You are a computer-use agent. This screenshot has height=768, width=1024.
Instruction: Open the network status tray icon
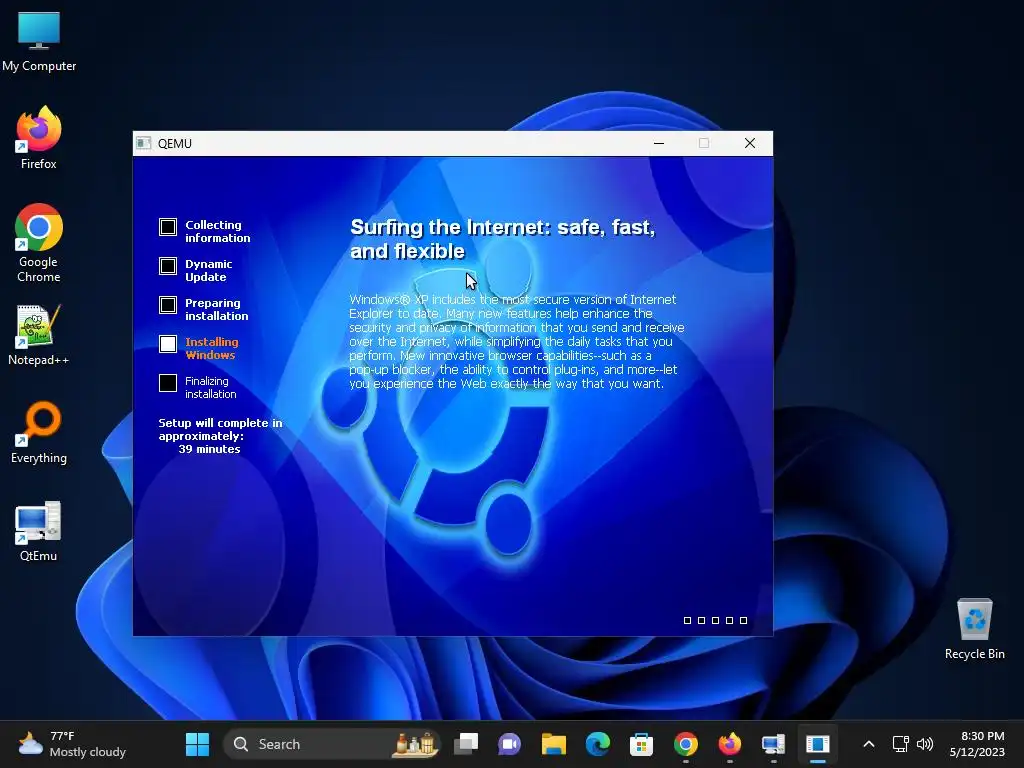tap(901, 744)
